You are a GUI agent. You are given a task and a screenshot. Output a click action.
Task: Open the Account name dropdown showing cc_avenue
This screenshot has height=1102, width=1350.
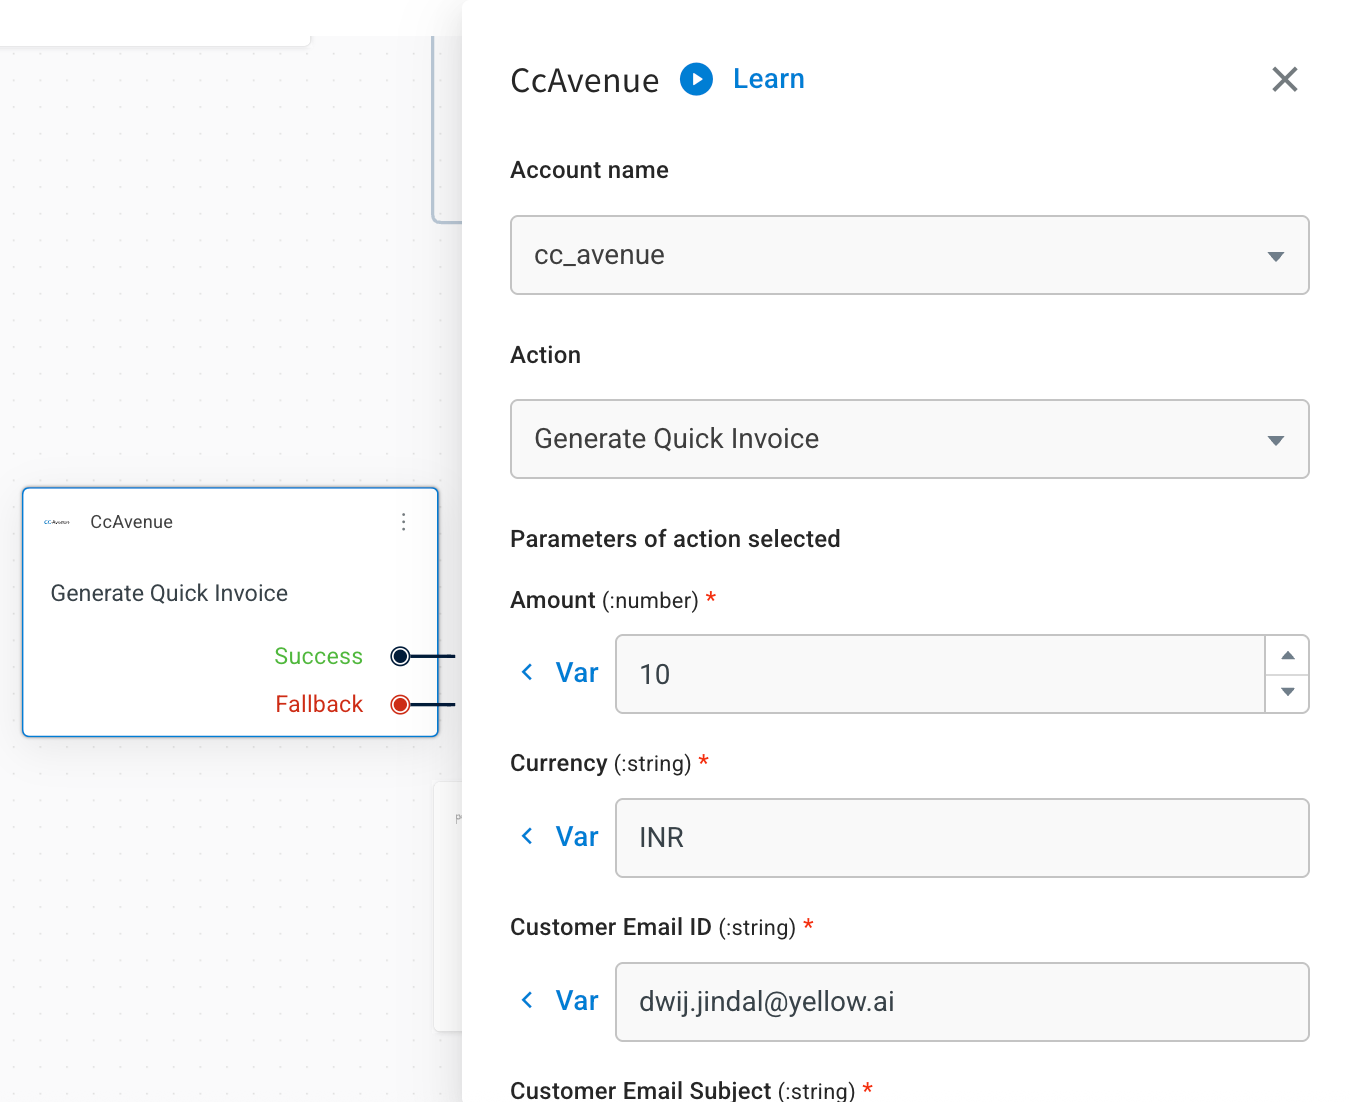910,255
